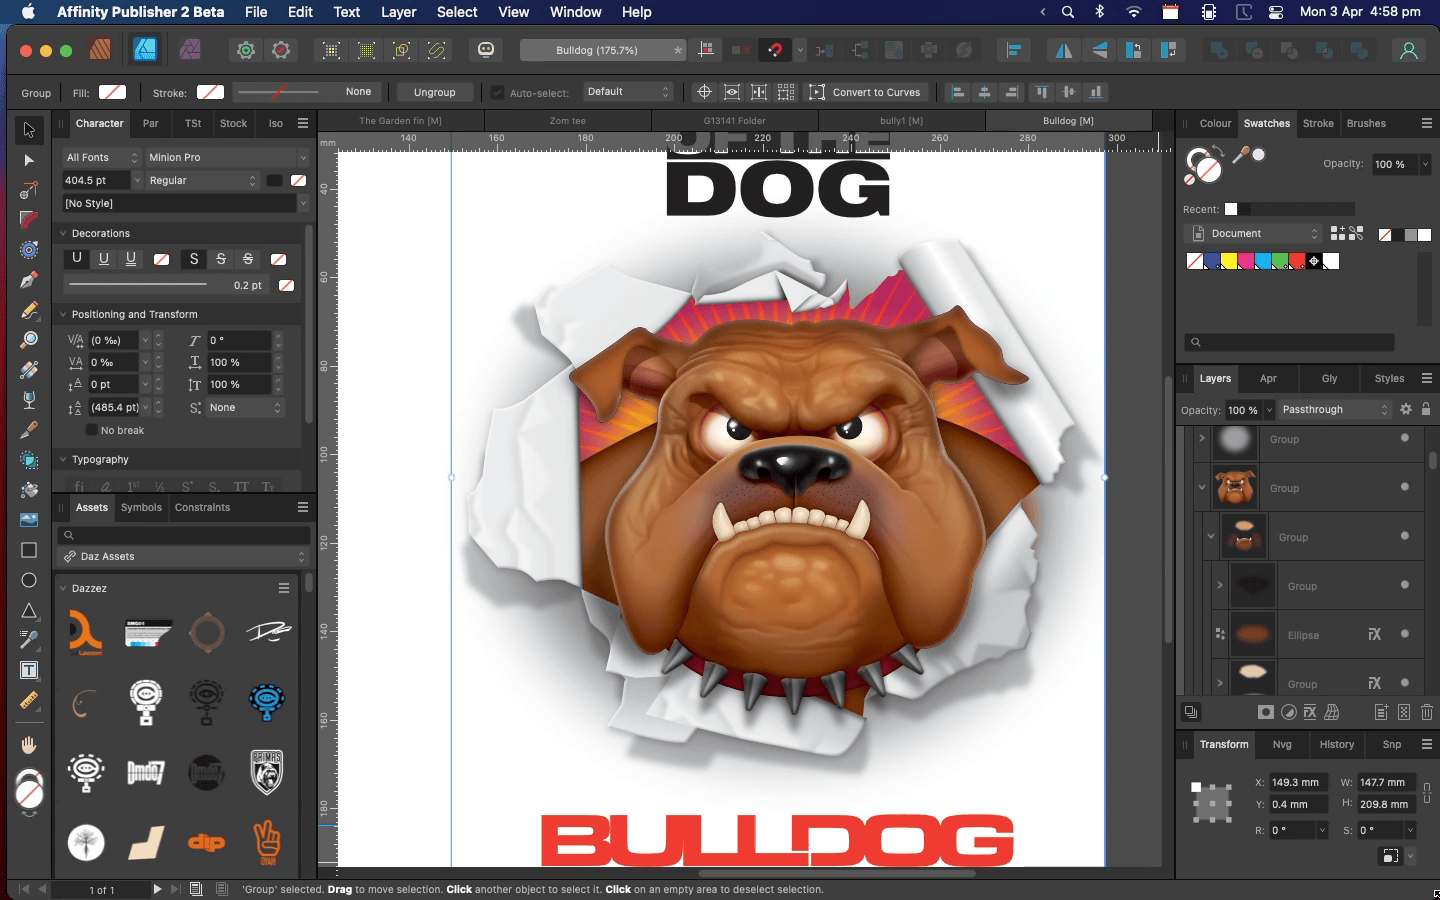Toggle the Auto-select checkbox
This screenshot has height=900, width=1440.
497,92
